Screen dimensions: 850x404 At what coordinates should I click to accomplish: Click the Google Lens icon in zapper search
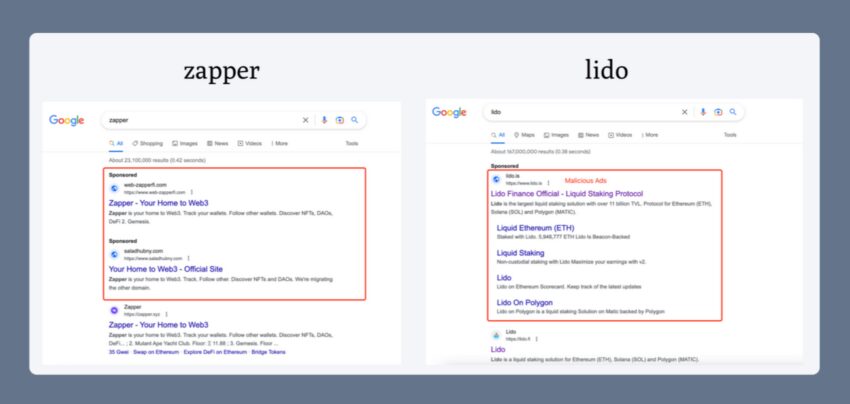(339, 120)
